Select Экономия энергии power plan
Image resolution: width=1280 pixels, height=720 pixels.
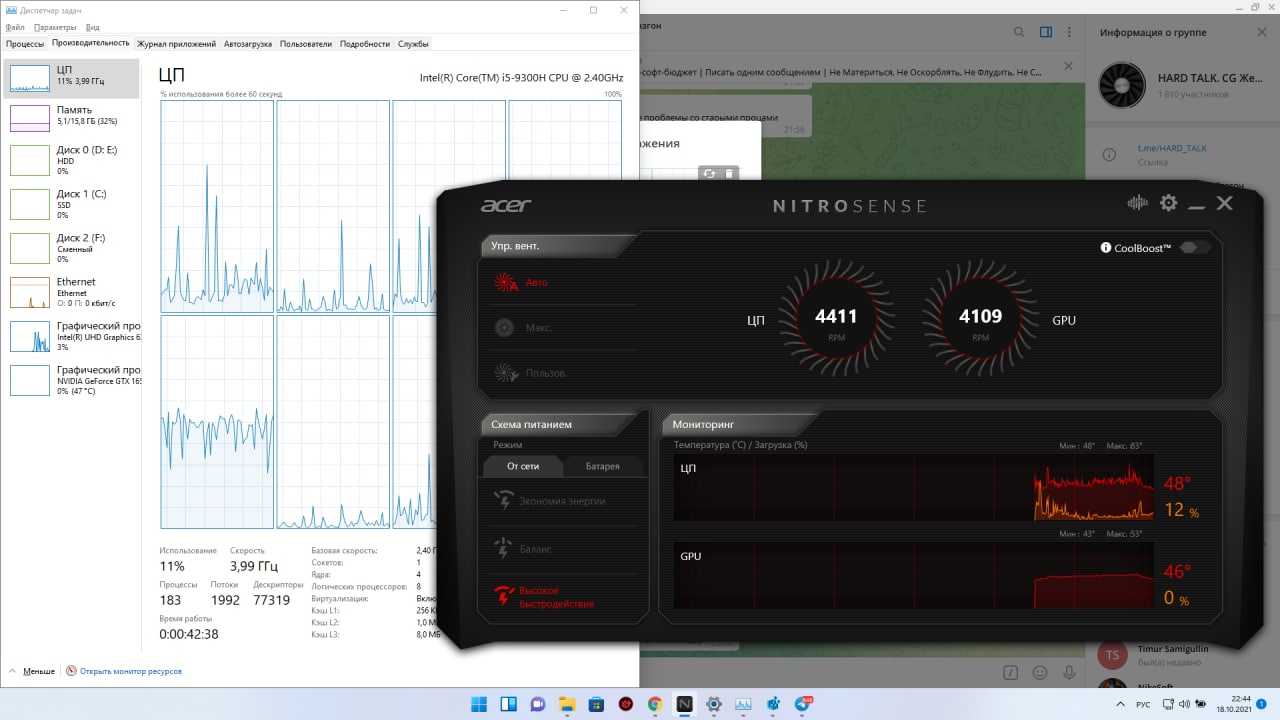562,501
